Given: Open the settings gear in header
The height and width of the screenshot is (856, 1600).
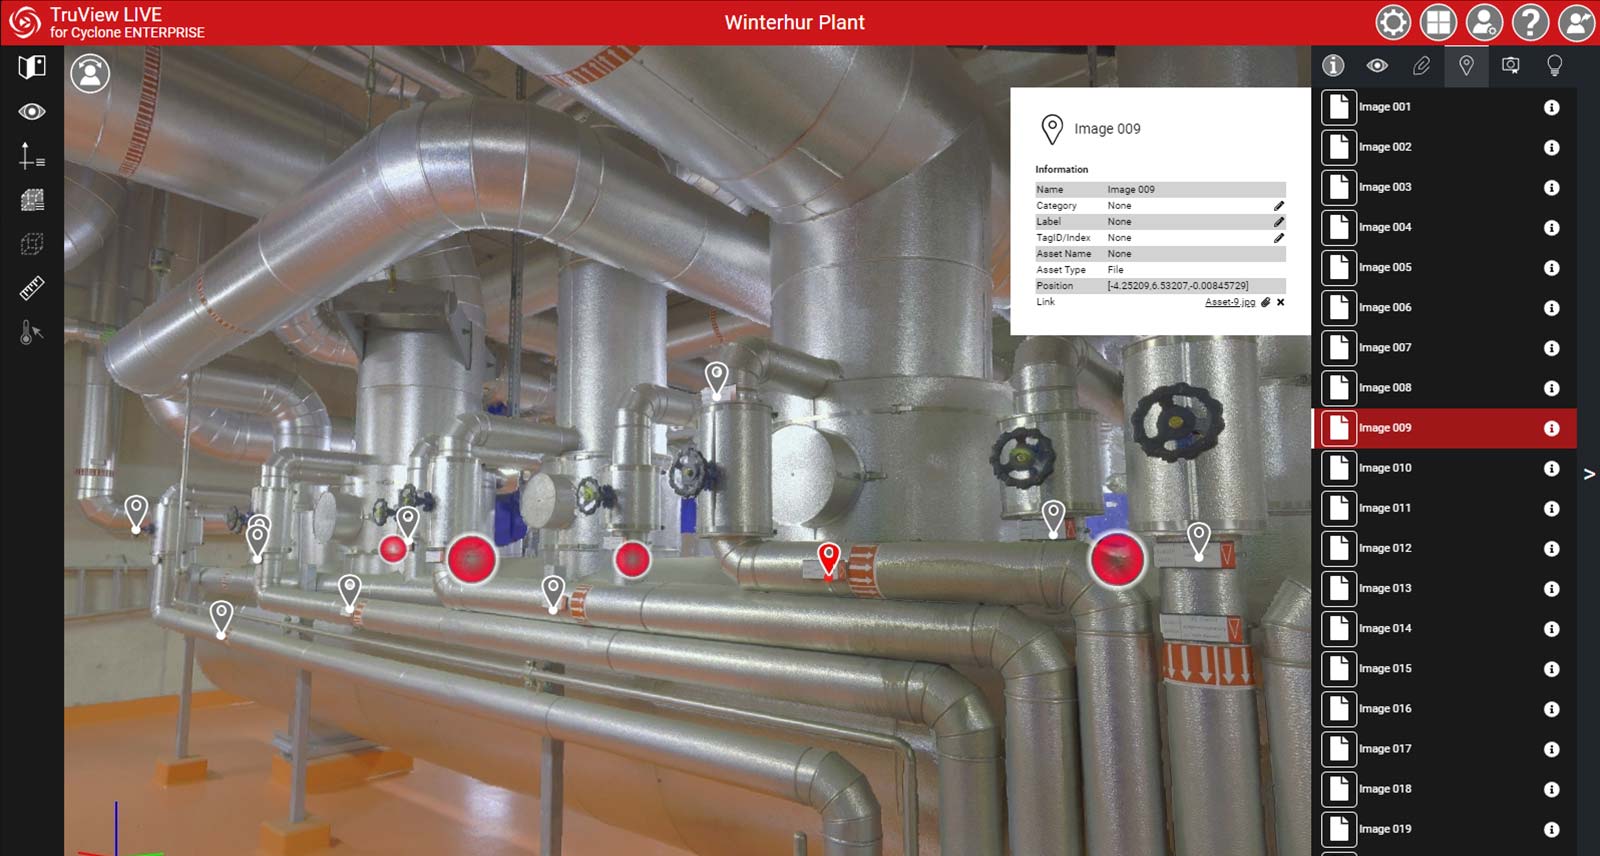Looking at the screenshot, I should (x=1393, y=22).
